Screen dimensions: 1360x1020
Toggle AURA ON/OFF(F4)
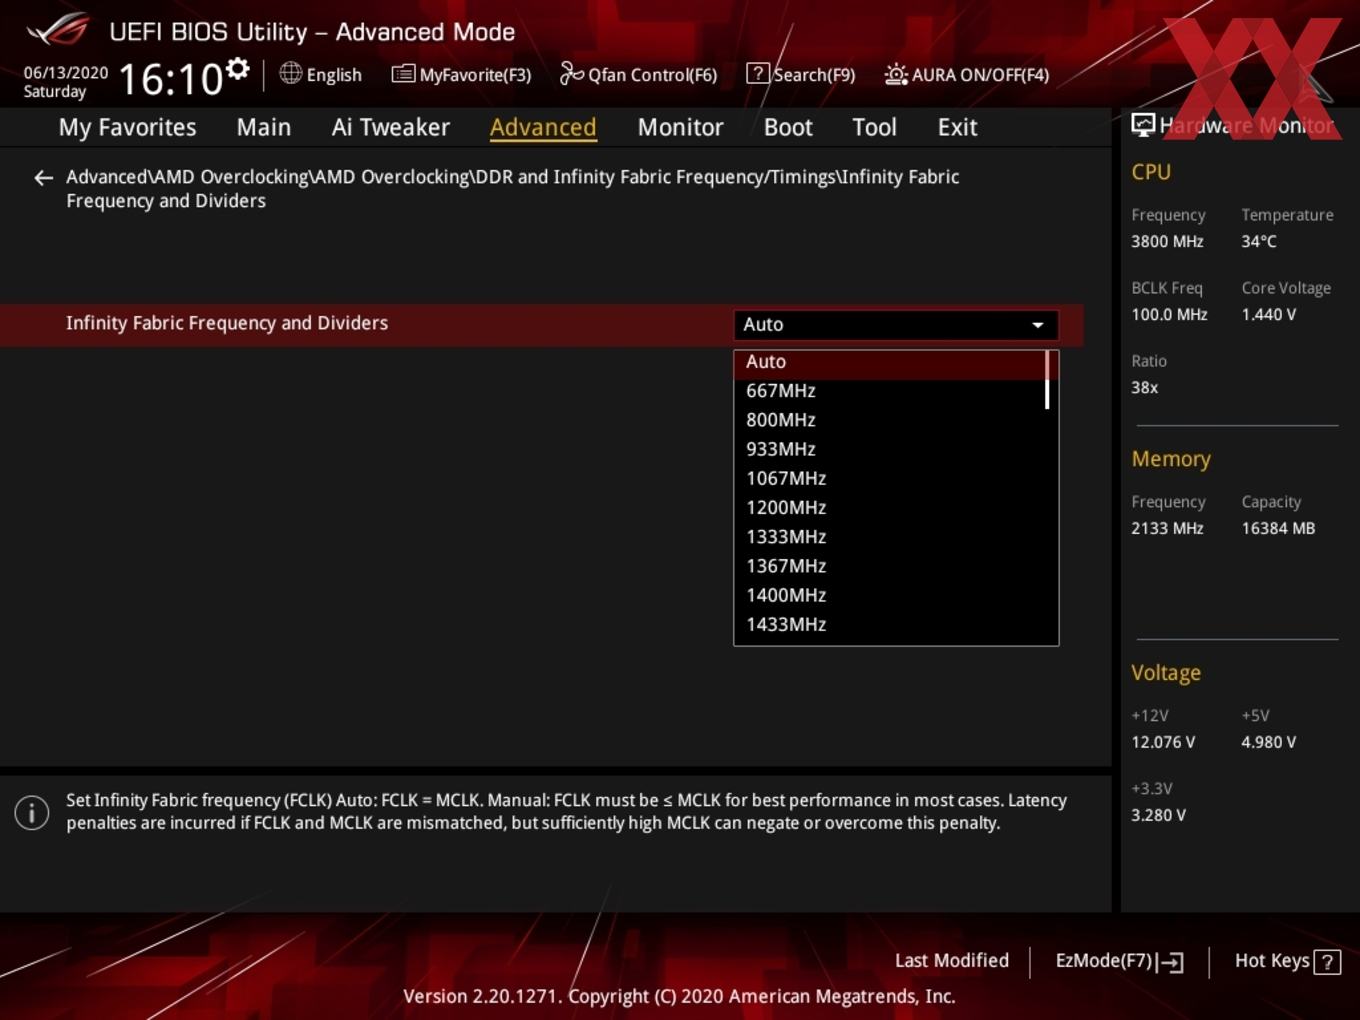click(x=980, y=75)
